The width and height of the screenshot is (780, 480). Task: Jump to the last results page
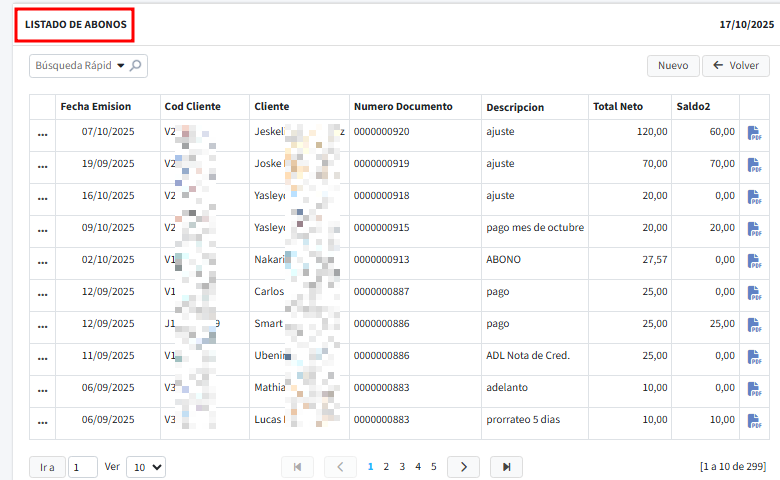[507, 467]
